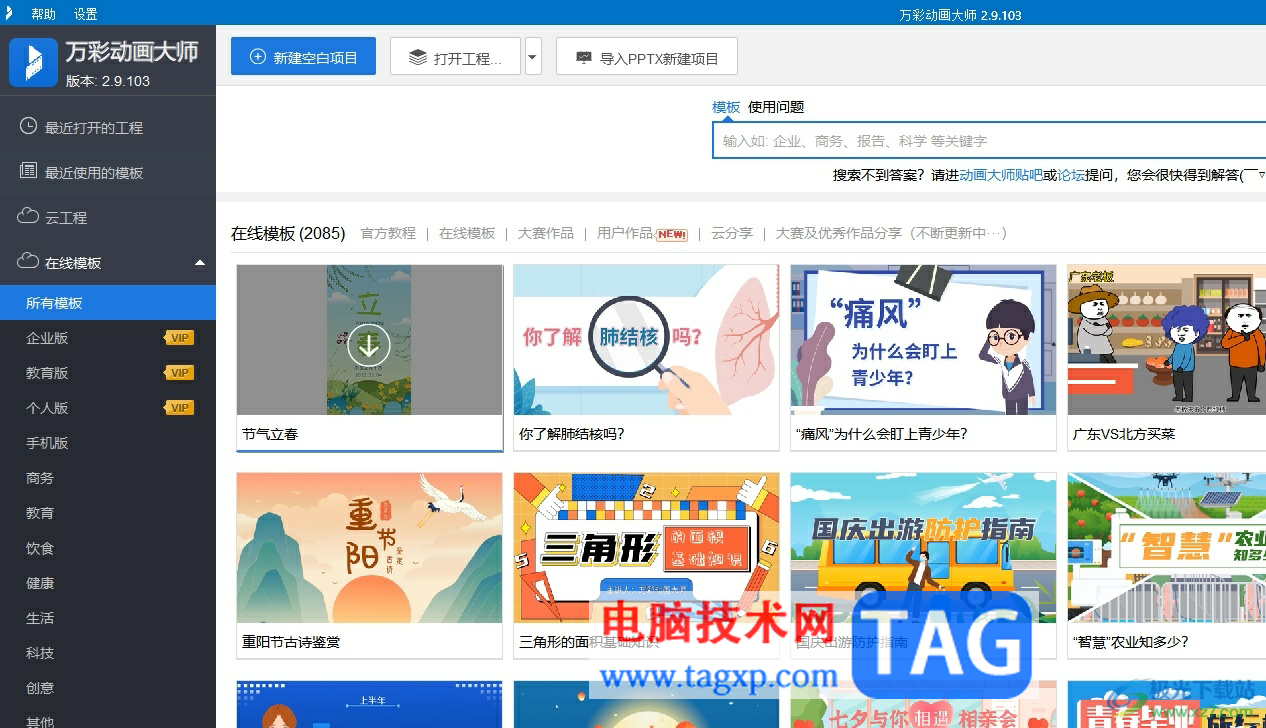Click the clock icon beside 最近打开的工程
The width and height of the screenshot is (1266, 728).
pyautogui.click(x=28, y=127)
